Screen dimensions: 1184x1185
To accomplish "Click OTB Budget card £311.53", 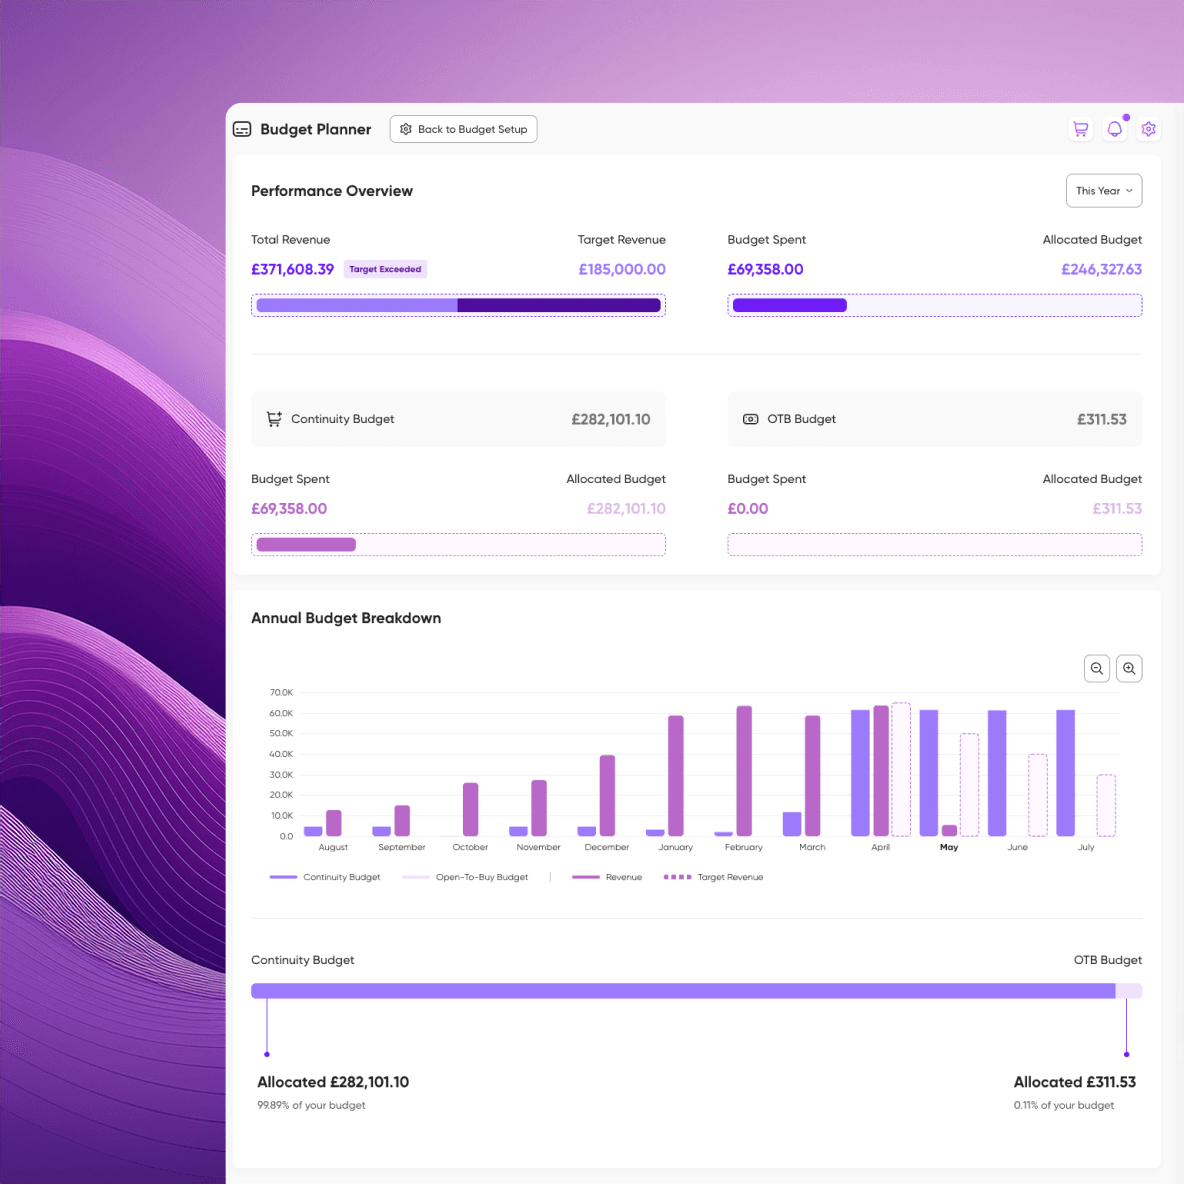I will point(935,419).
